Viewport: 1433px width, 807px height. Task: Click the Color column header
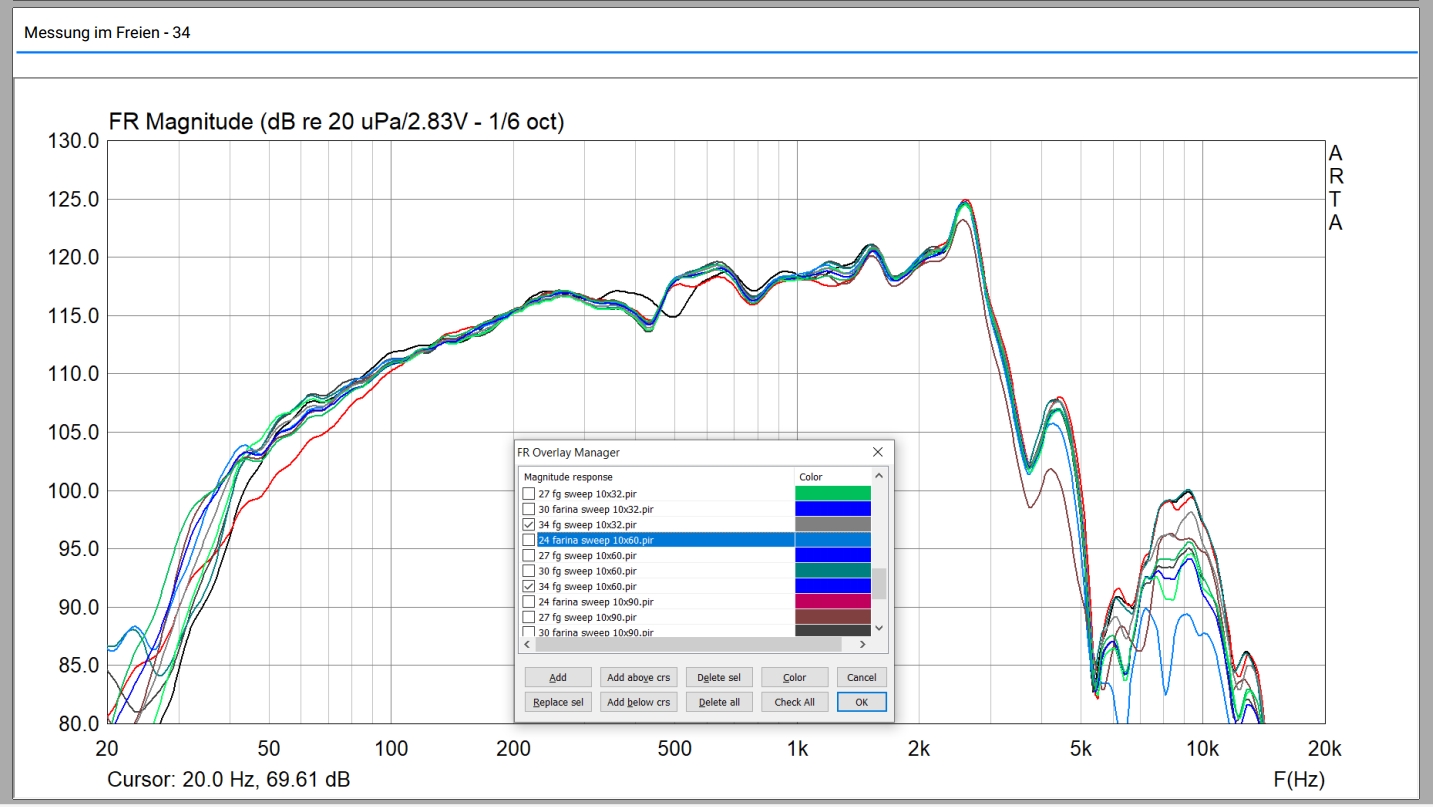(x=833, y=477)
